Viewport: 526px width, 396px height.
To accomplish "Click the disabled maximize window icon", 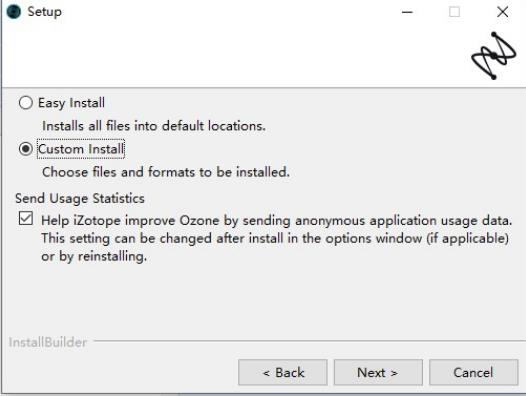I will pos(455,12).
